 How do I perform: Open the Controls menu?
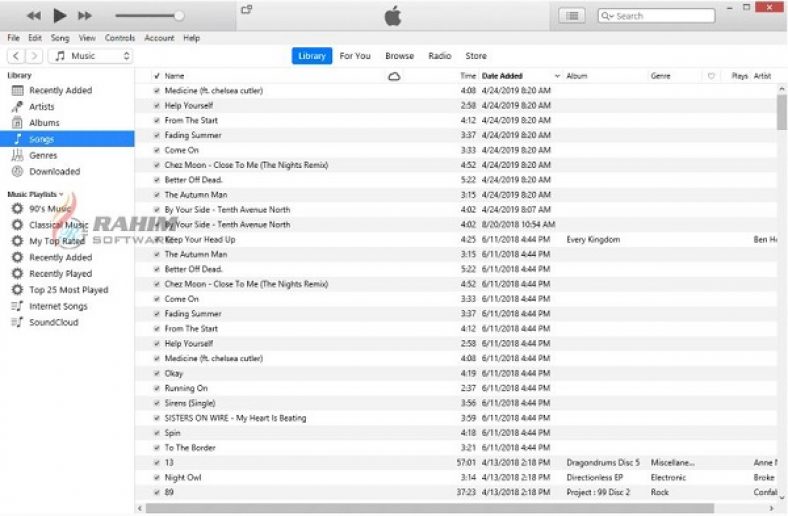click(120, 38)
